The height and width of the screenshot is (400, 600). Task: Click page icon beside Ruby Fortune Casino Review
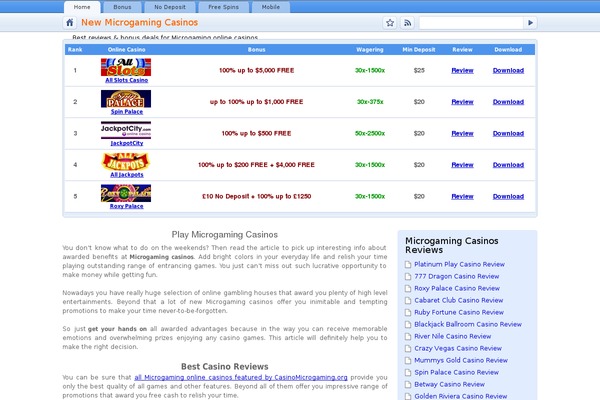pos(408,312)
